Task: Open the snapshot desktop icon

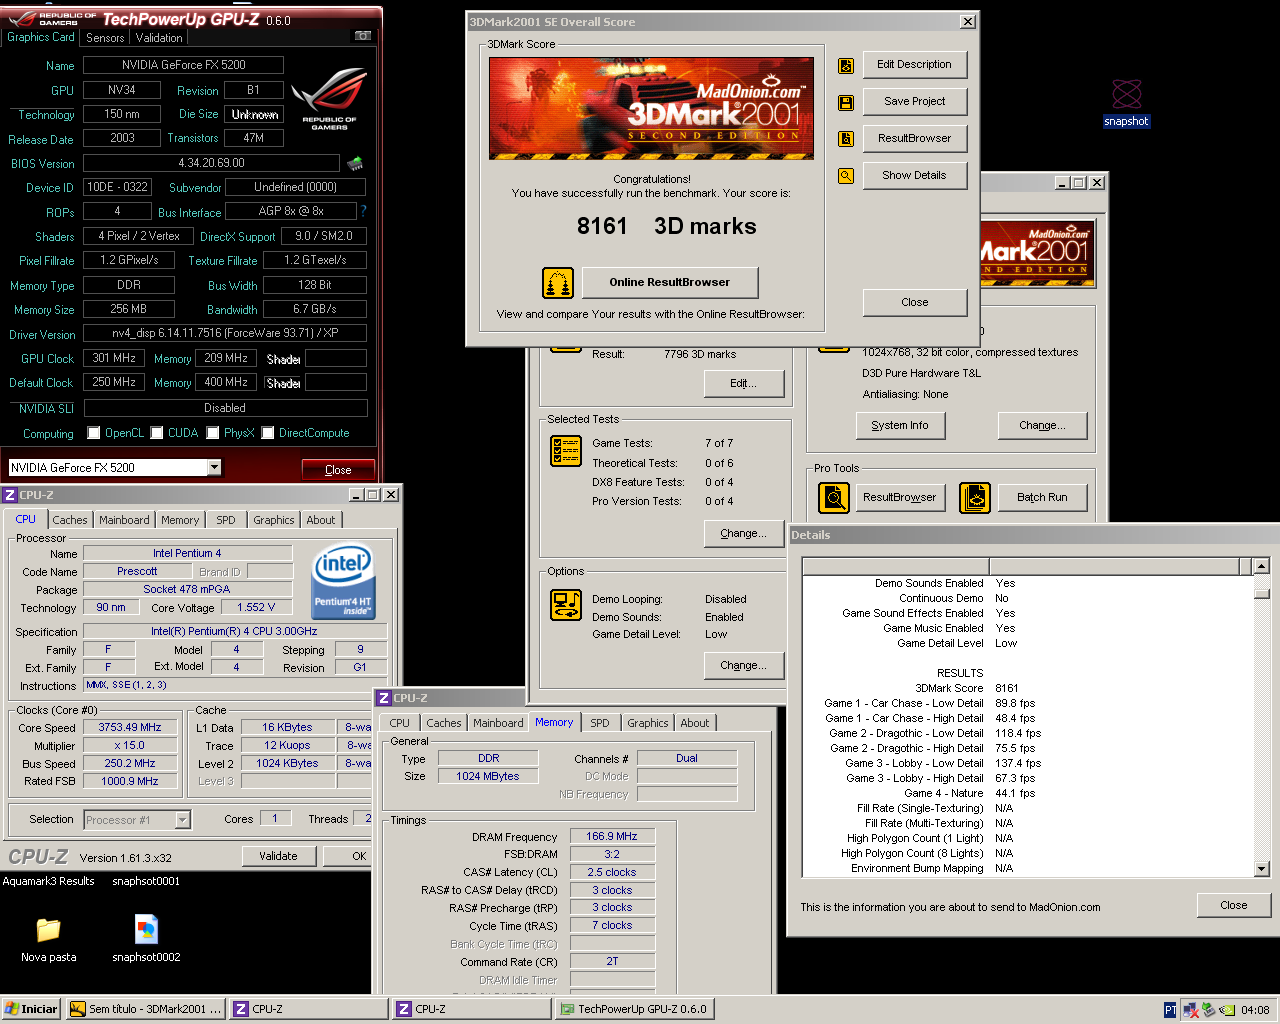Action: pyautogui.click(x=1127, y=104)
